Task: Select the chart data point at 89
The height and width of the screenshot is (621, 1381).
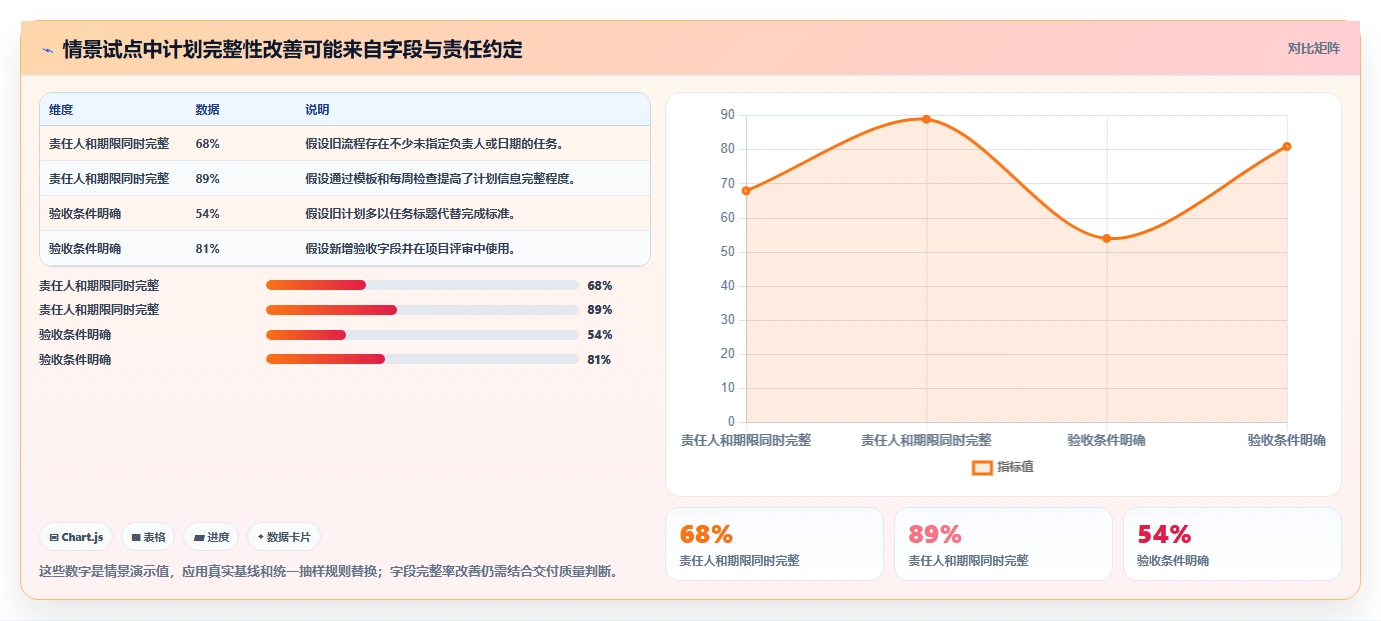Action: (x=926, y=119)
